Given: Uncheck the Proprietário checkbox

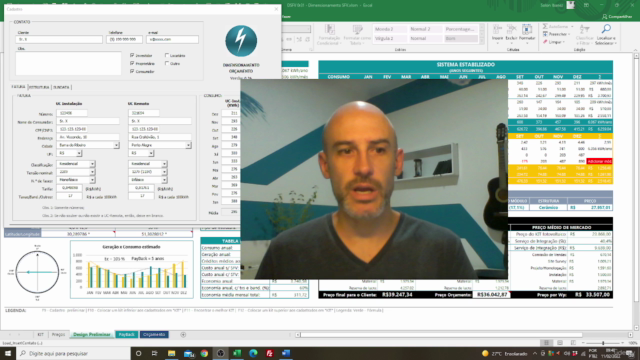Looking at the screenshot, I should [x=132, y=63].
